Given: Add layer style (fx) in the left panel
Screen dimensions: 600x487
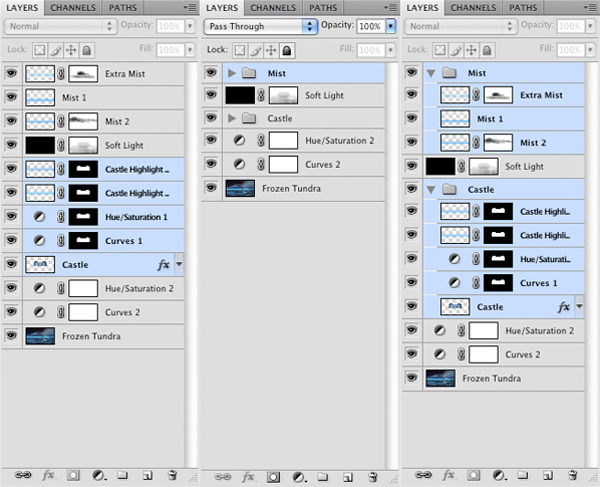Looking at the screenshot, I should click(48, 475).
